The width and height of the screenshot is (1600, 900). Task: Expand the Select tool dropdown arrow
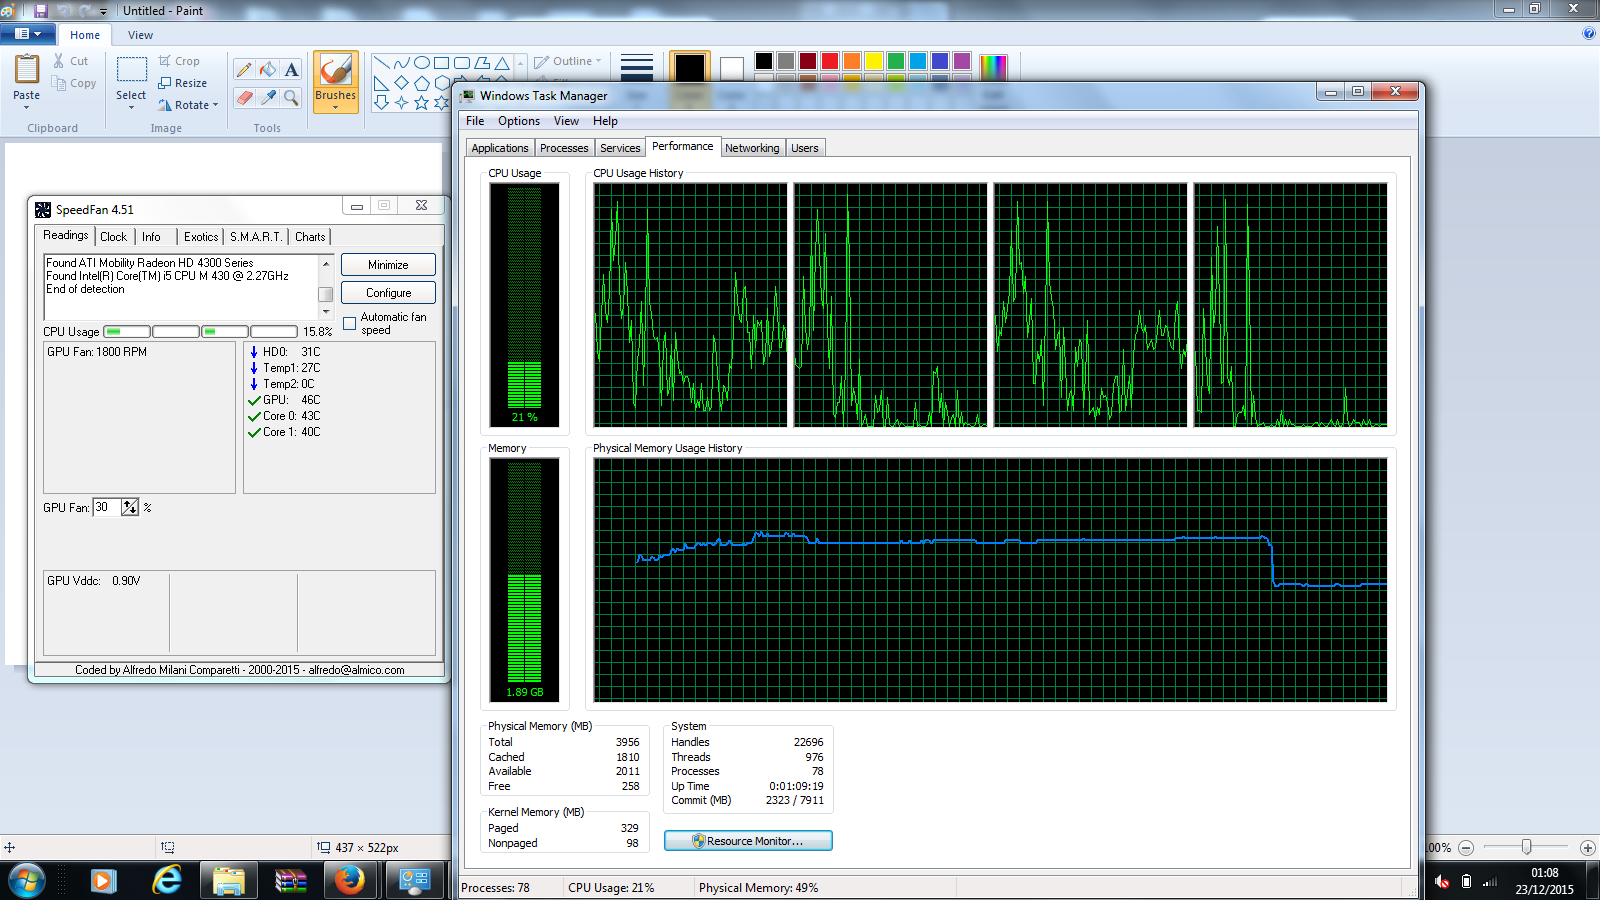point(131,107)
